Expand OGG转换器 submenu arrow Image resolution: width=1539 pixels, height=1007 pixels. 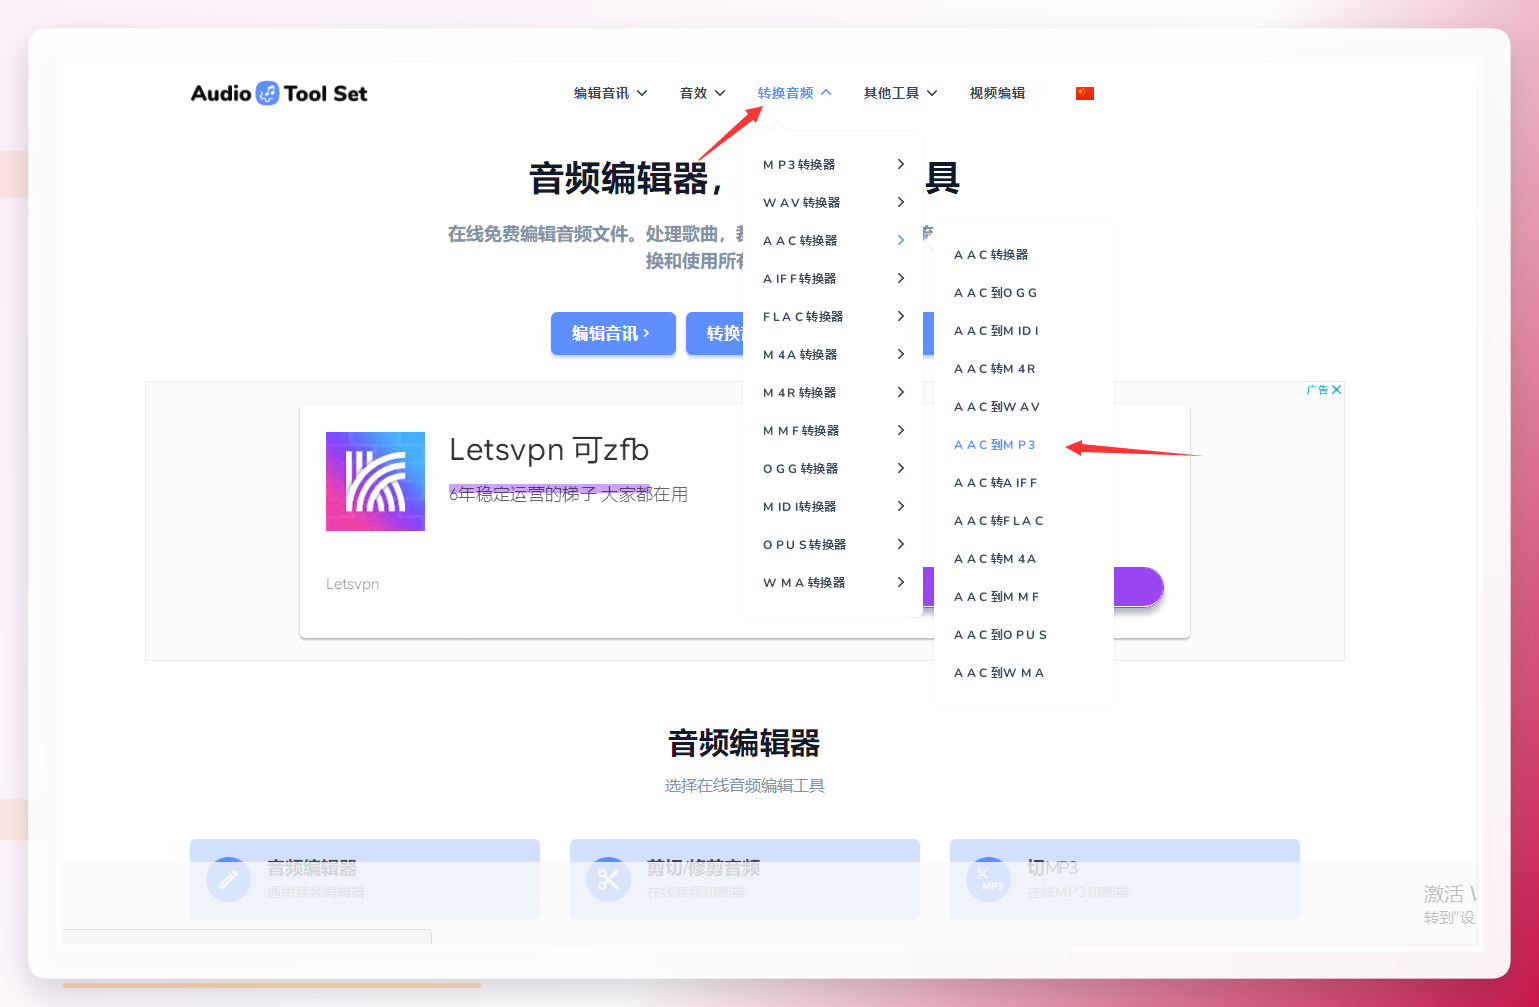tap(900, 468)
